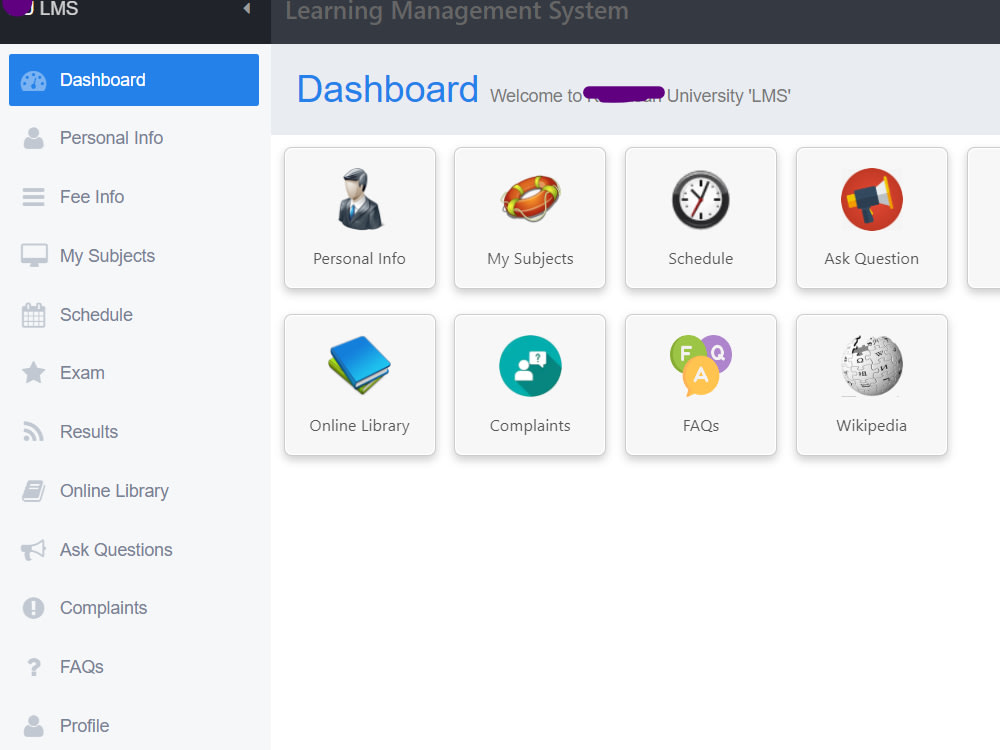Click the Schedule tile label
Viewport: 1000px width, 750px height.
pos(700,258)
